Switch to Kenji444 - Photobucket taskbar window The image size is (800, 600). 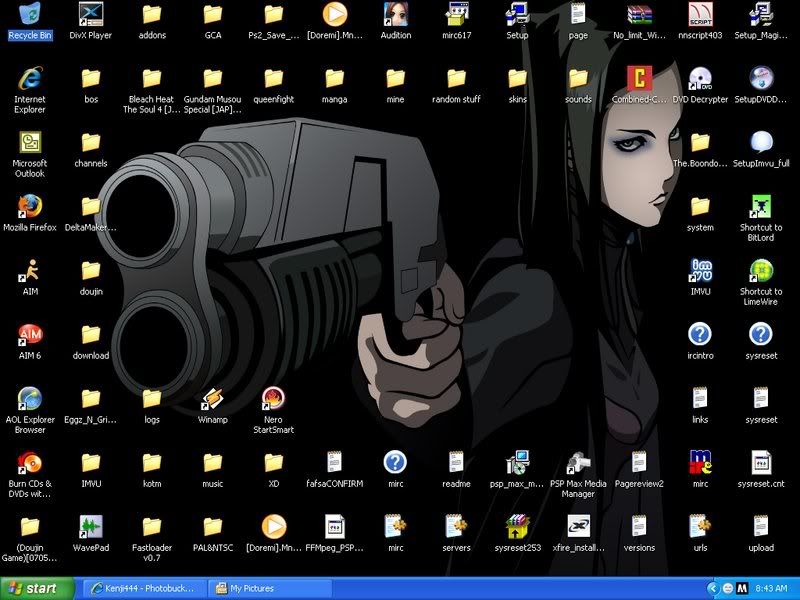[x=144, y=588]
